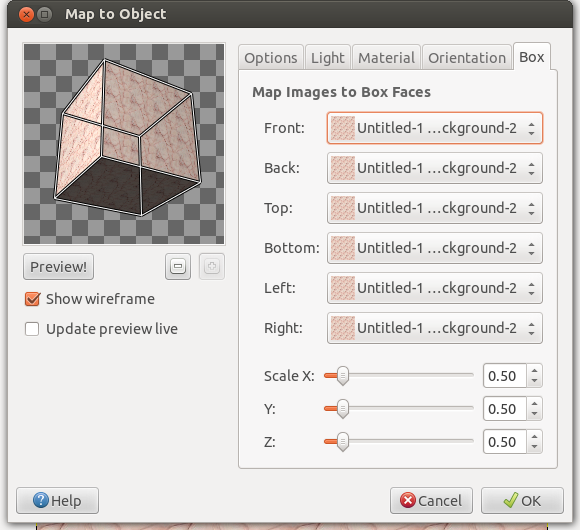Open the Front face image dropdown
The image size is (580, 530).
435,128
